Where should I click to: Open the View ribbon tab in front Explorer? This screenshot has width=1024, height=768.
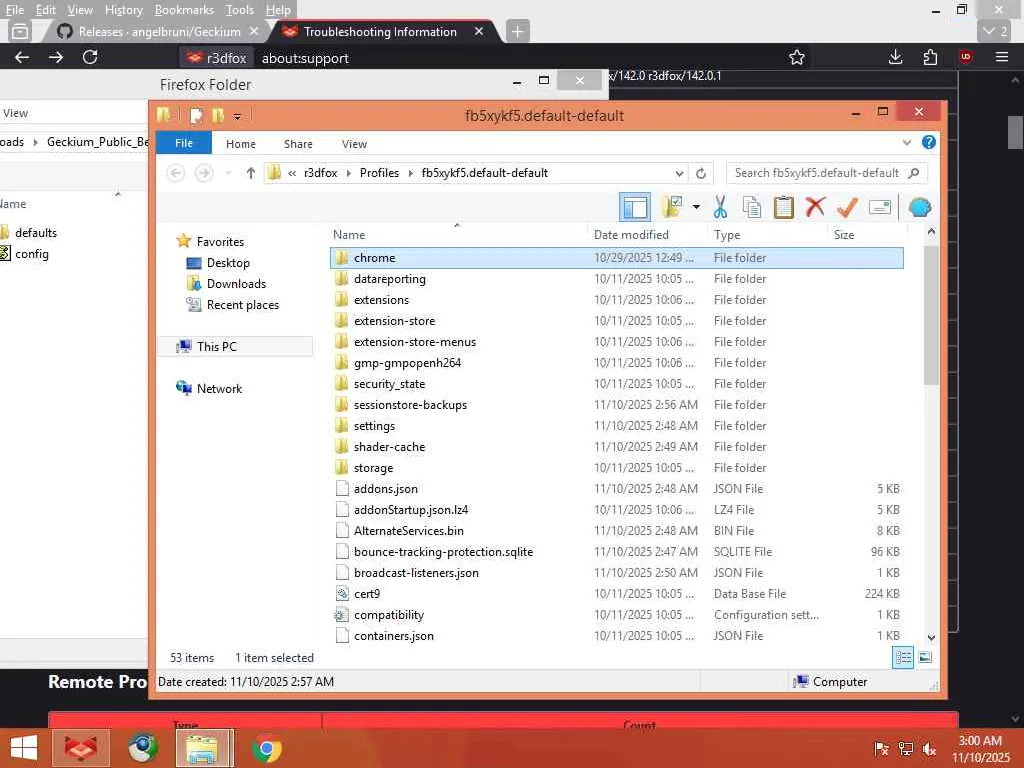[x=354, y=144]
